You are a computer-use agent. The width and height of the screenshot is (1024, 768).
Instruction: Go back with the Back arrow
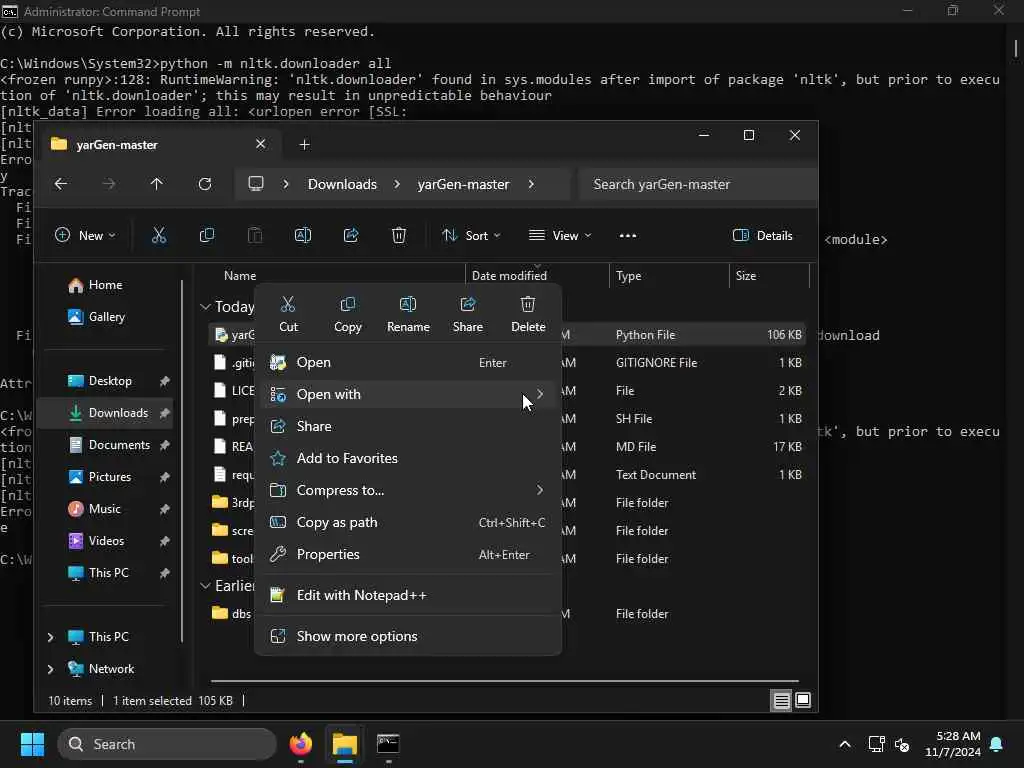tap(61, 184)
